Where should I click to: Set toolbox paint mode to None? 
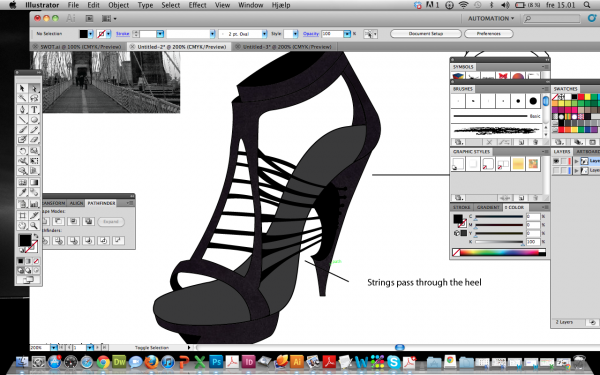tap(36, 261)
